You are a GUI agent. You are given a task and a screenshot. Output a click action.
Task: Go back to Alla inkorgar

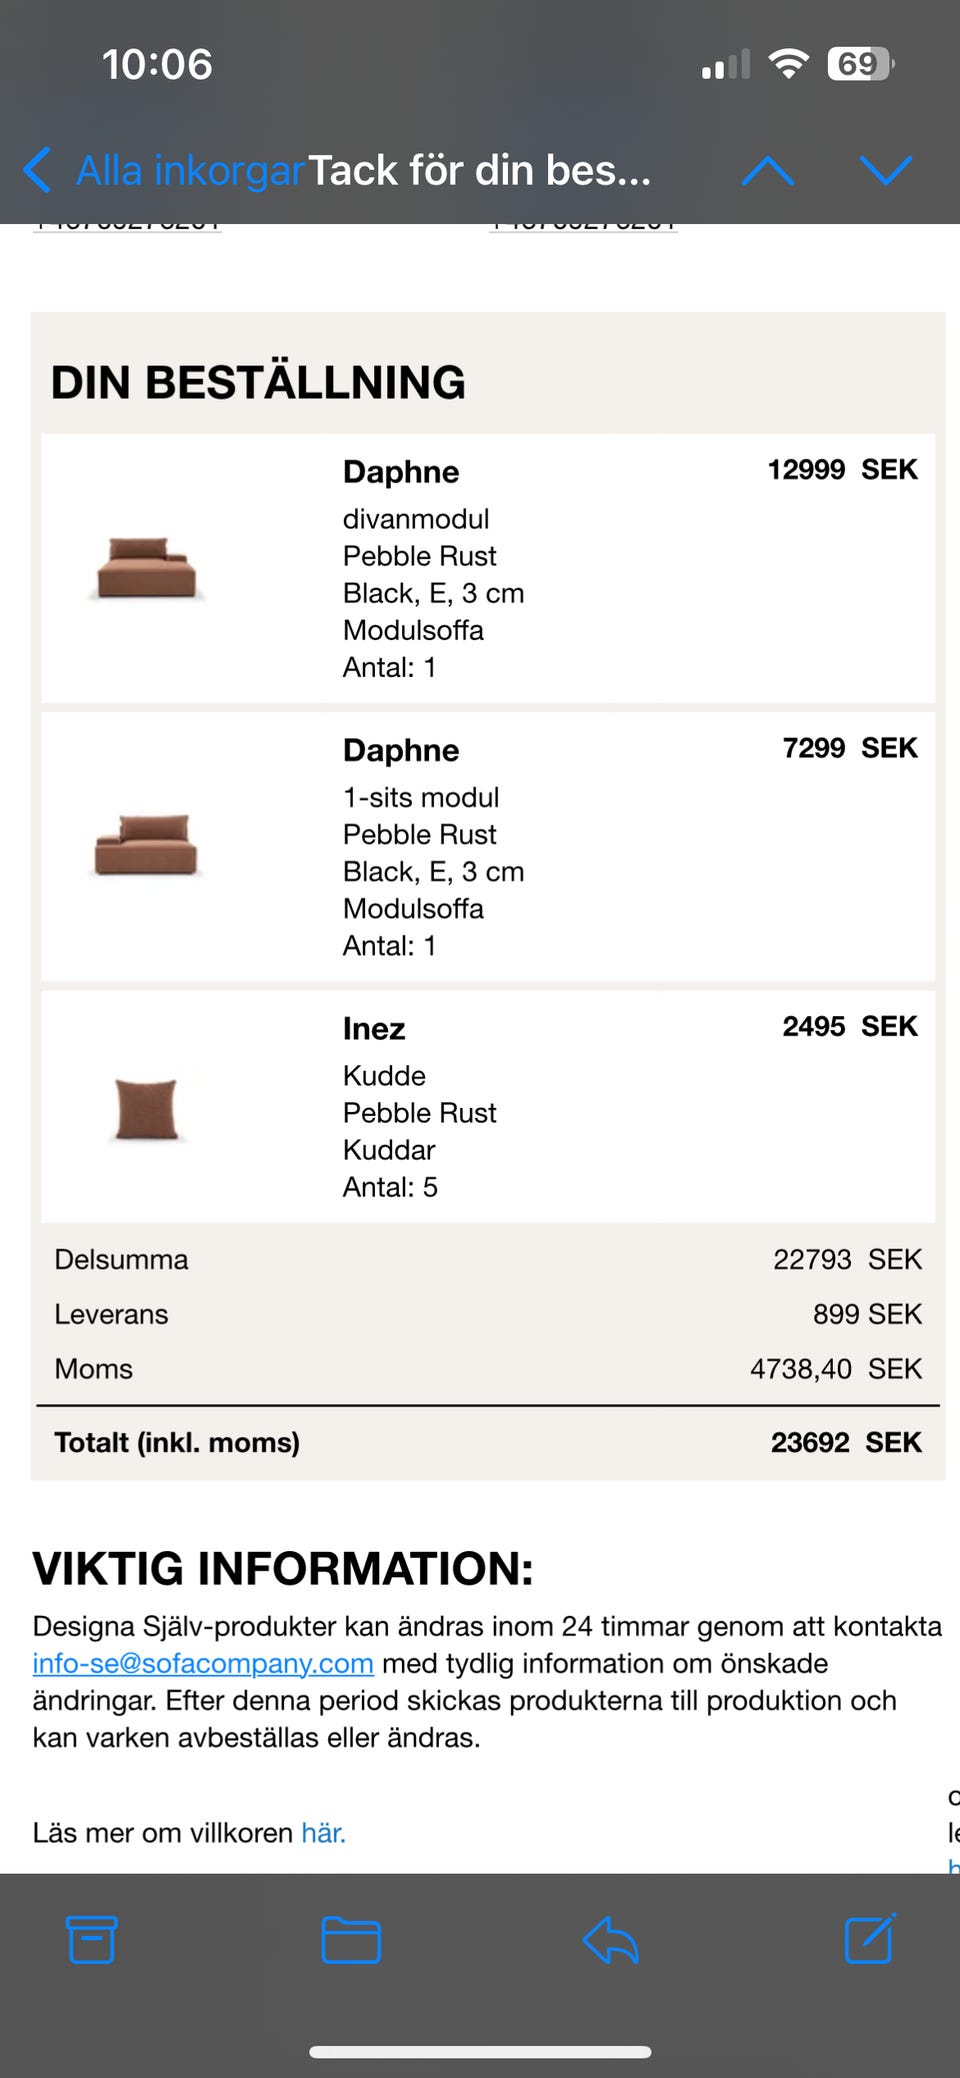tap(190, 171)
